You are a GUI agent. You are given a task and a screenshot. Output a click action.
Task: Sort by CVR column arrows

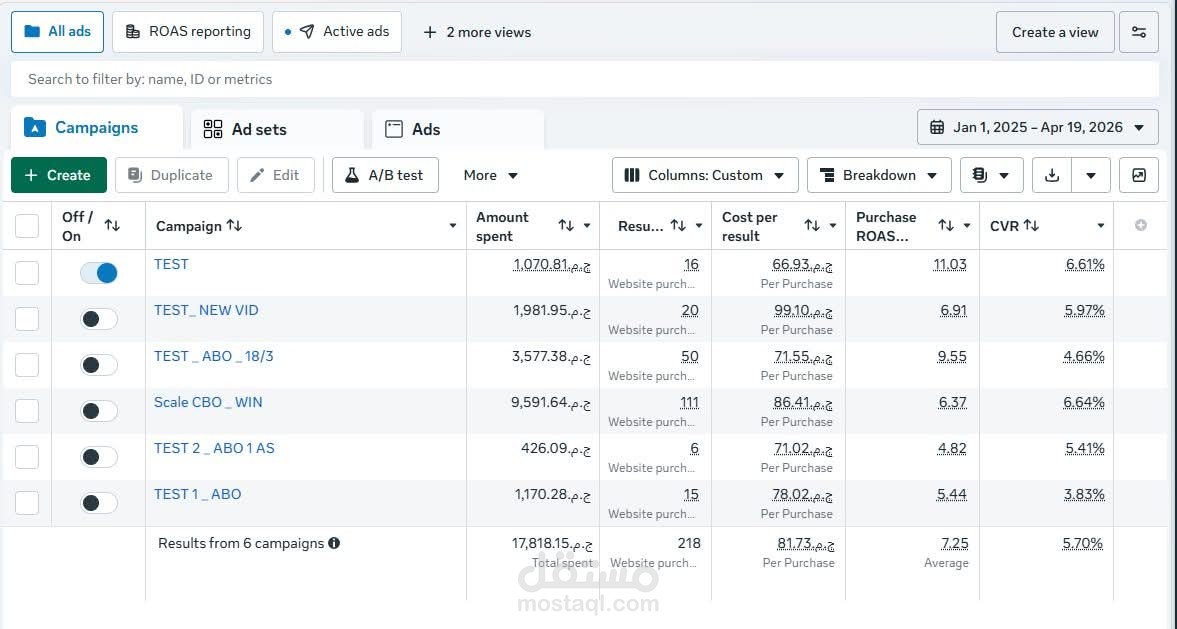tap(1031, 225)
